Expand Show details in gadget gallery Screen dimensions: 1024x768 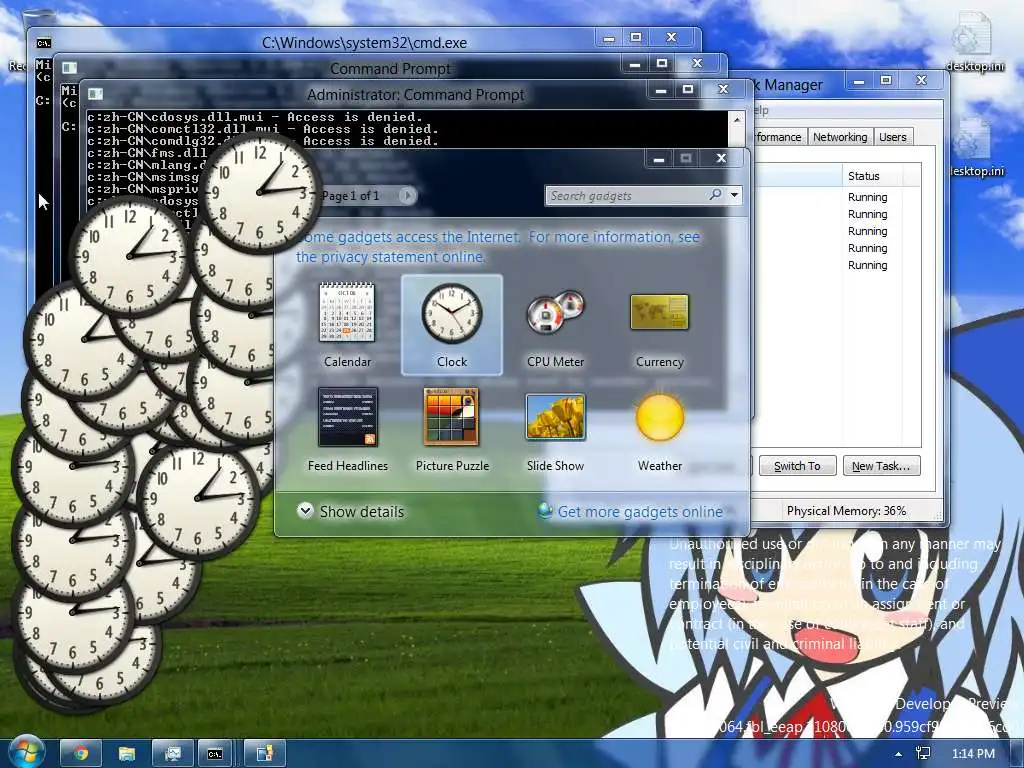351,511
